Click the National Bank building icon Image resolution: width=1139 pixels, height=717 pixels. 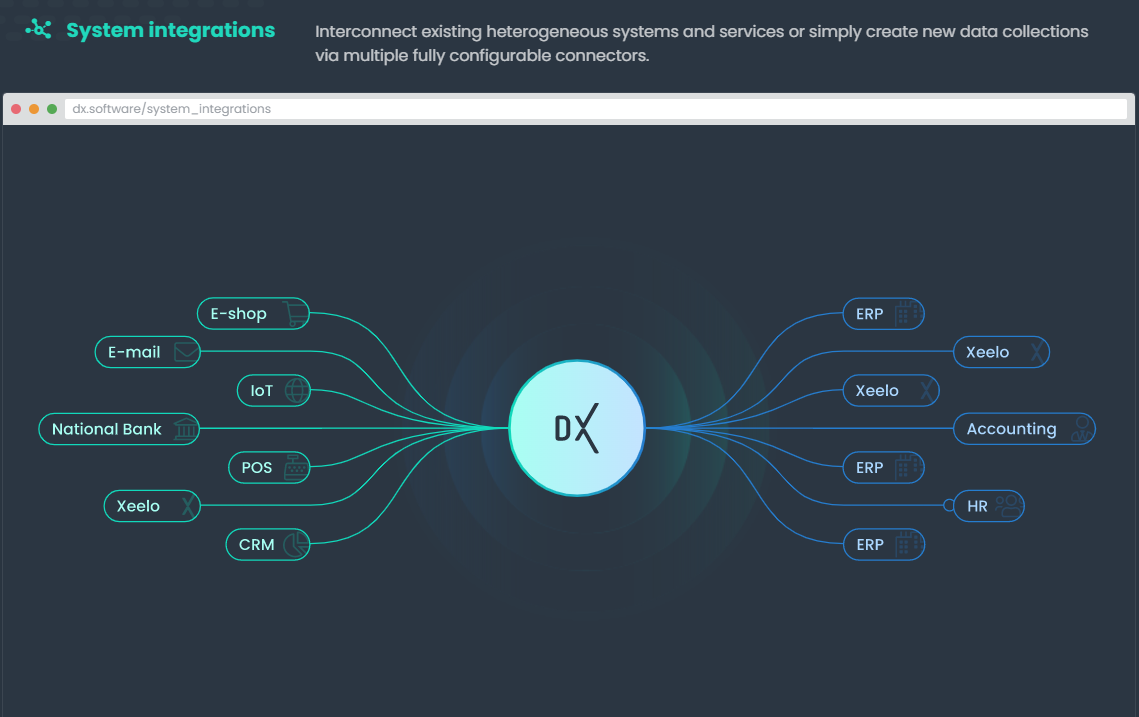point(185,429)
